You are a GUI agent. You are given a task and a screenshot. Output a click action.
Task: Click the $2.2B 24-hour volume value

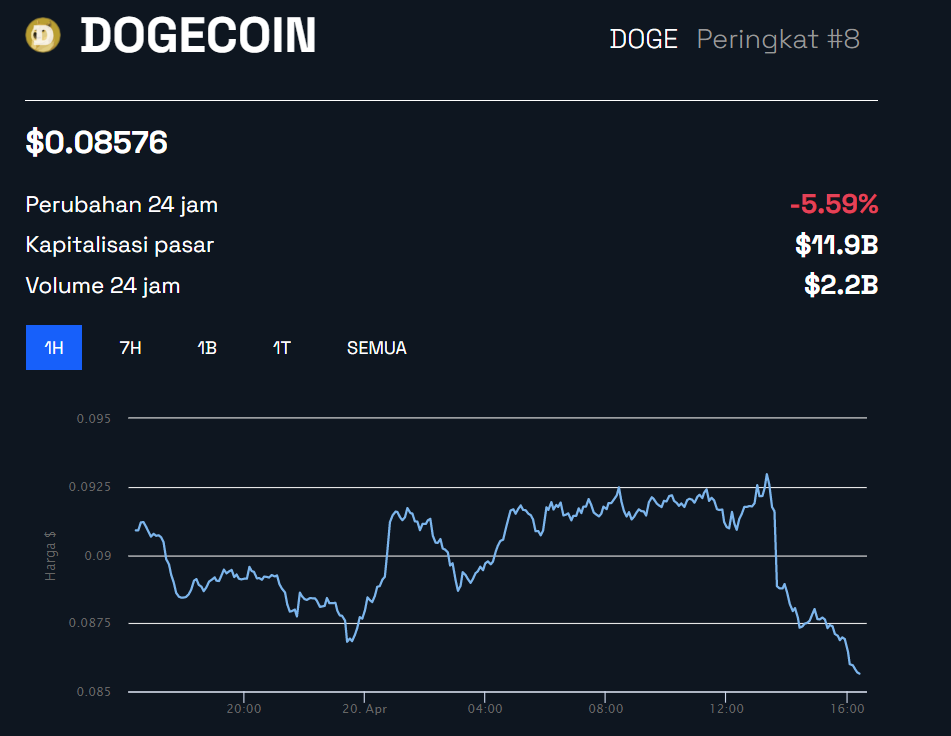tap(841, 285)
